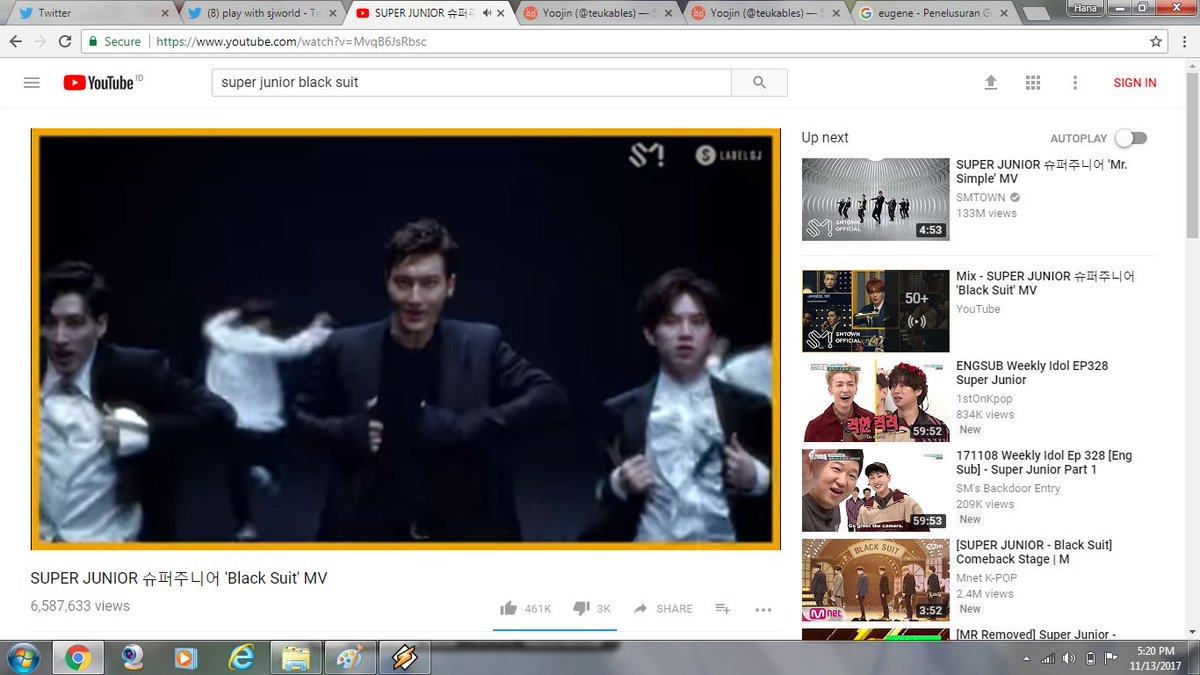Screen dimensions: 1200x675
Task: Click the Share arrow icon
Action: [x=641, y=608]
